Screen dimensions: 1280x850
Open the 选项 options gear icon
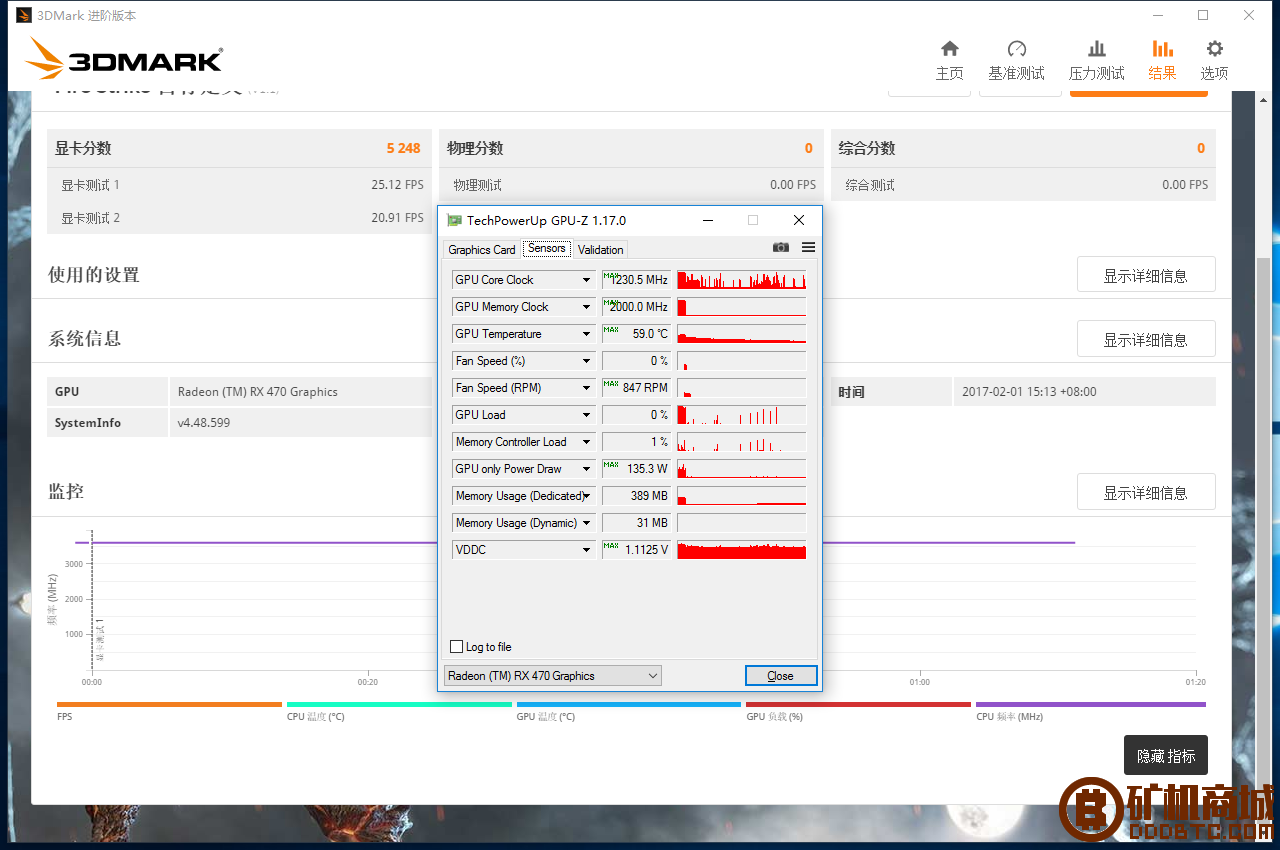1214,49
